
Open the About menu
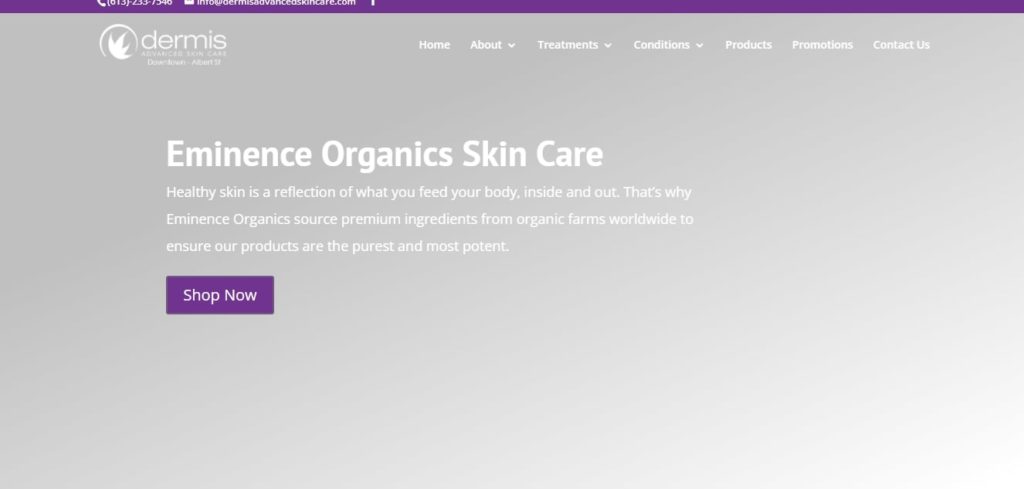pyautogui.click(x=487, y=45)
